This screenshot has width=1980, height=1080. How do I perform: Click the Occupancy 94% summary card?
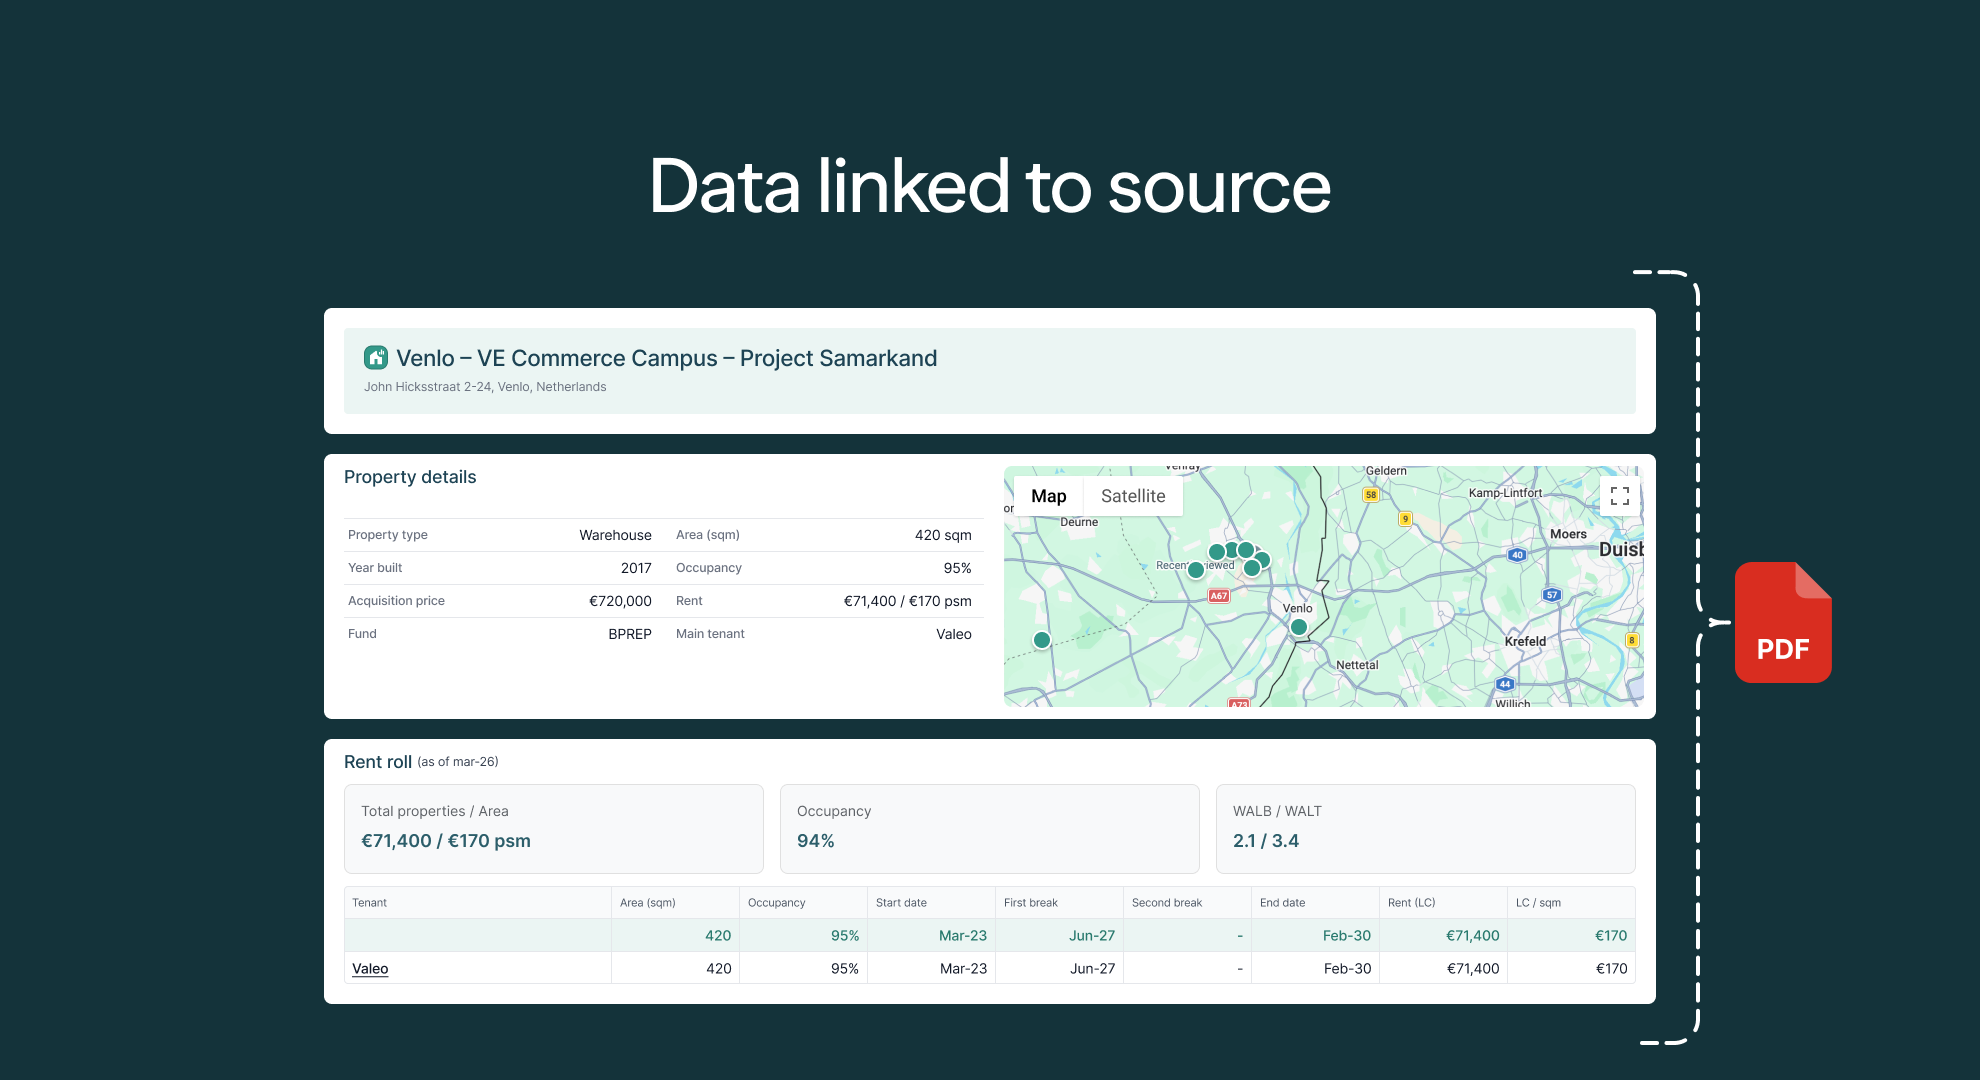click(x=989, y=828)
